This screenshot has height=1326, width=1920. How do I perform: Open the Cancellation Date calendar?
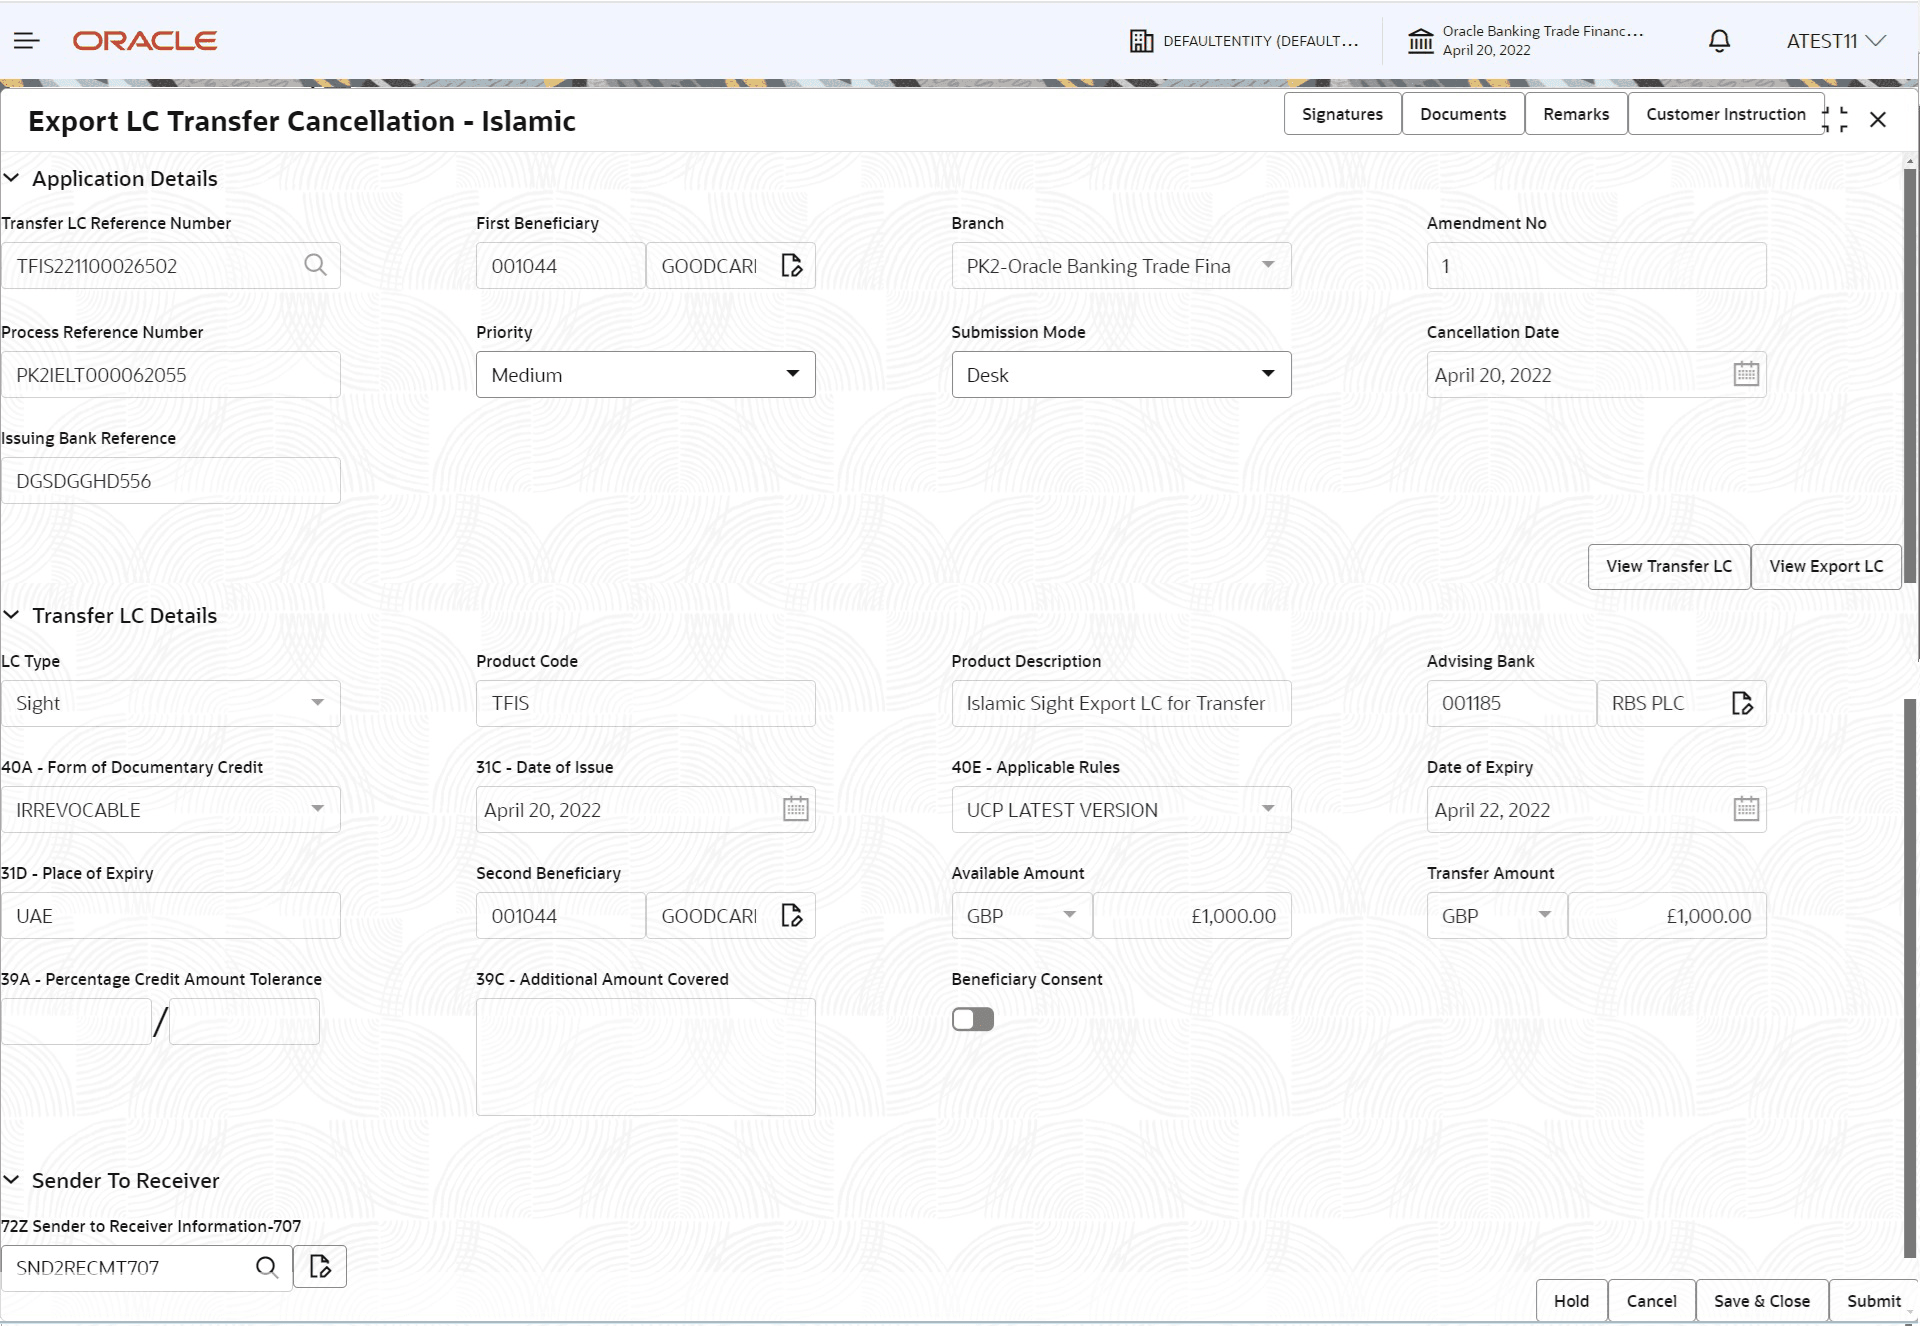[x=1745, y=374]
